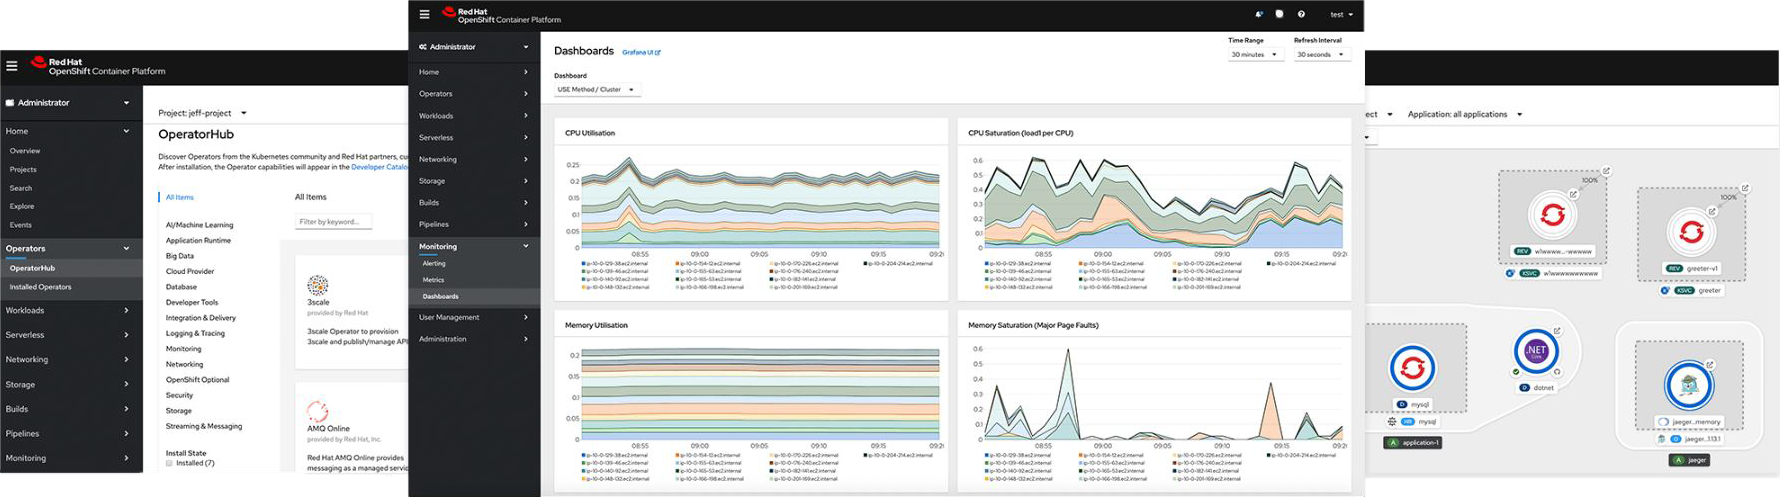Expand Networking in OperatorHub window sidebar

click(x=70, y=359)
